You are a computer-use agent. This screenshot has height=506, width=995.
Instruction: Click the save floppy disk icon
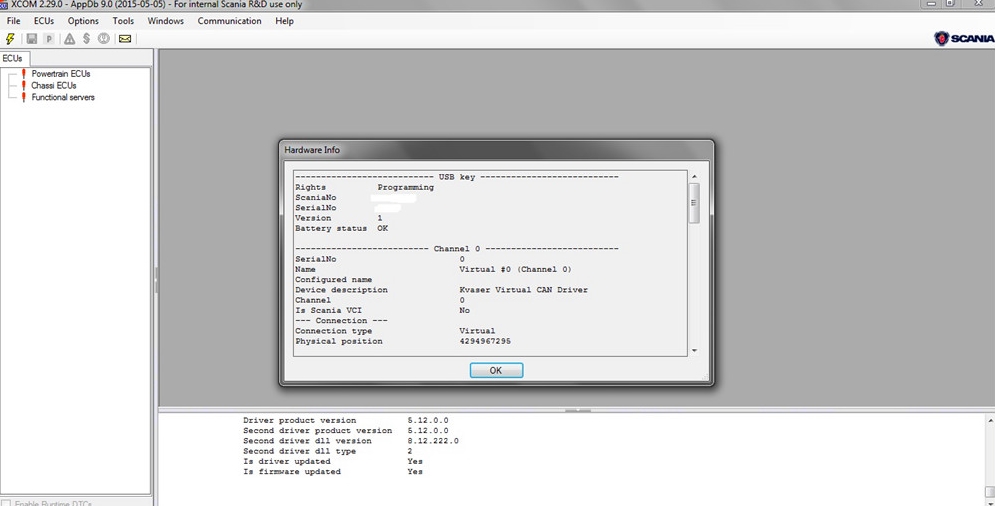[x=32, y=39]
